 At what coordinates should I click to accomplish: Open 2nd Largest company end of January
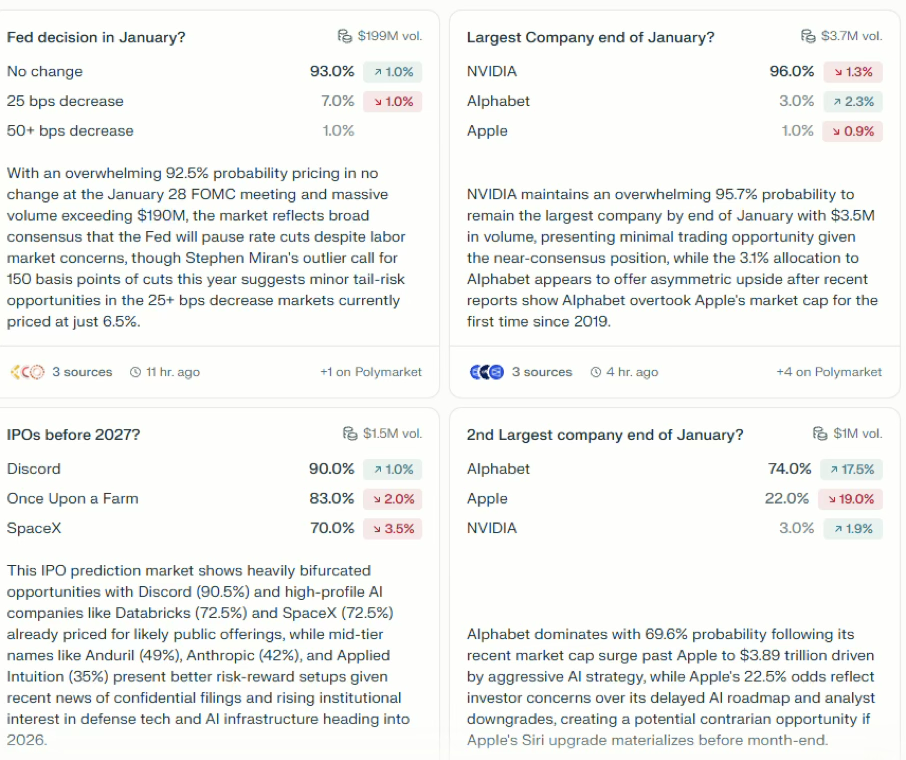coord(605,435)
